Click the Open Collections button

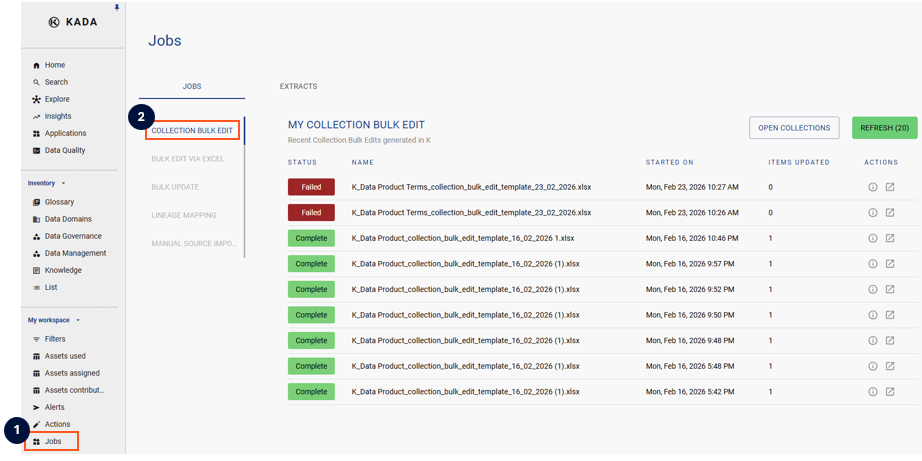tap(794, 128)
